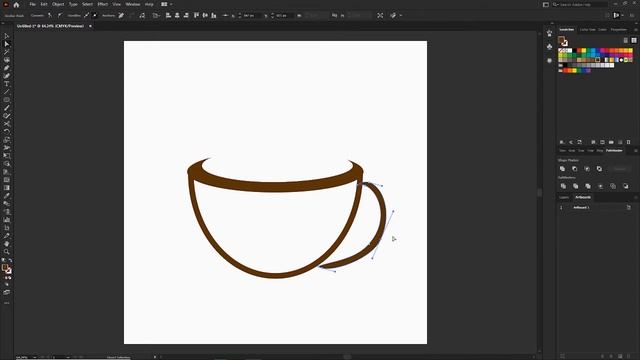
Task: Open Artboards panel options menu
Action: pos(636,198)
